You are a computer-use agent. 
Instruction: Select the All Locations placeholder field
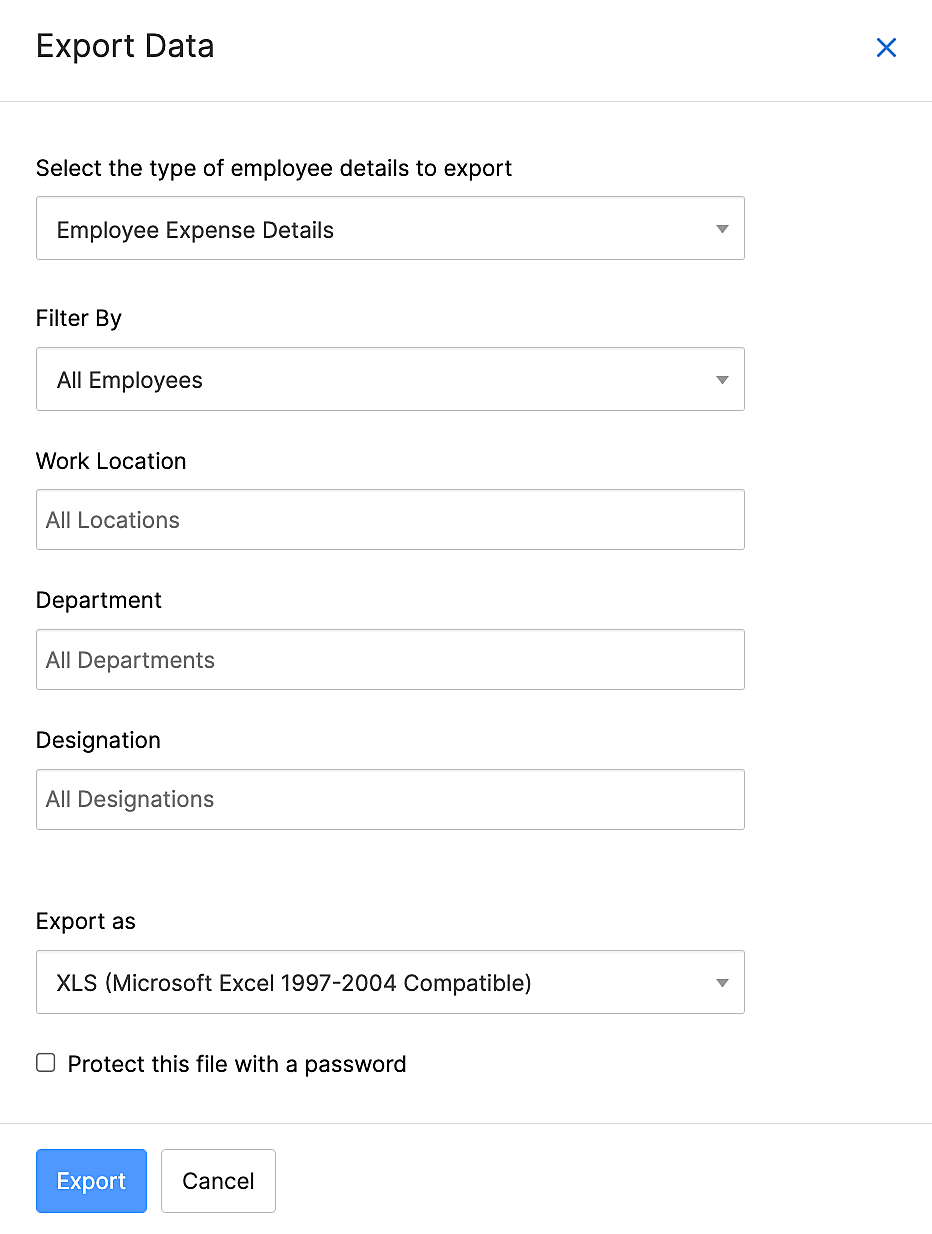click(390, 519)
